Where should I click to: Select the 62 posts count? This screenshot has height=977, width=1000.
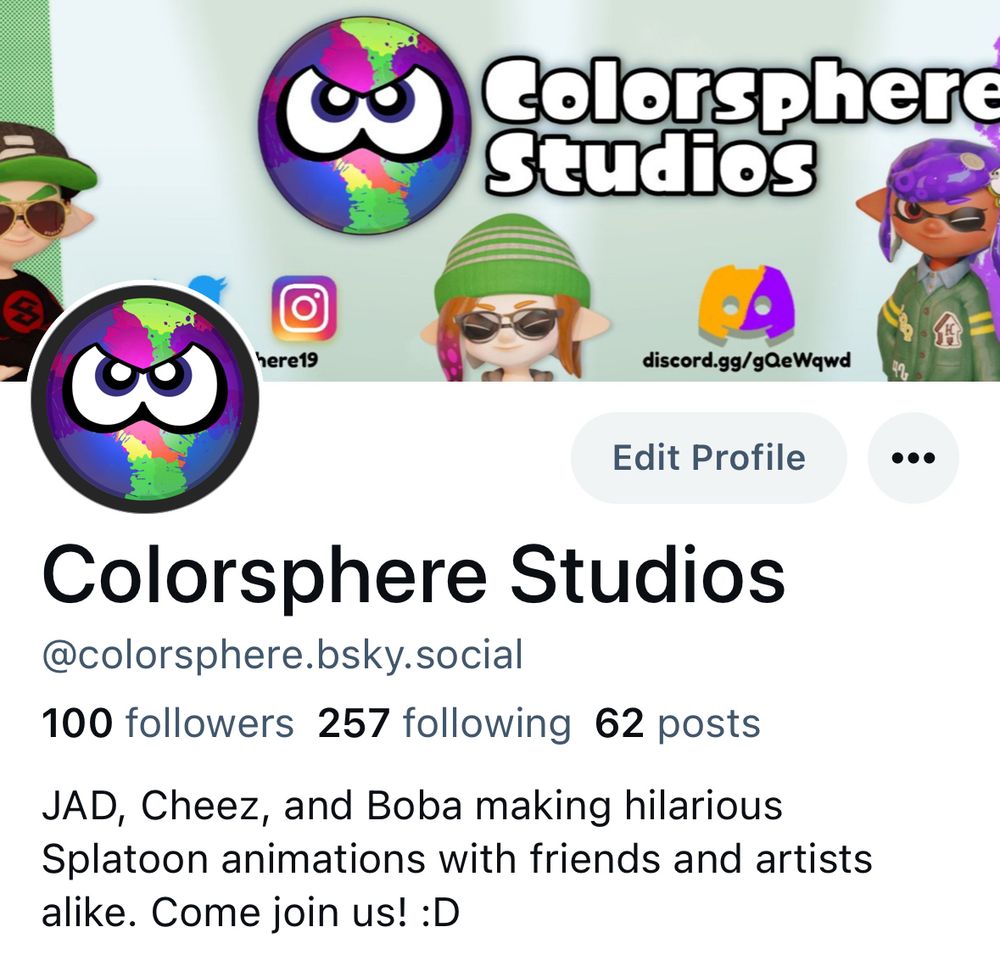(x=677, y=723)
